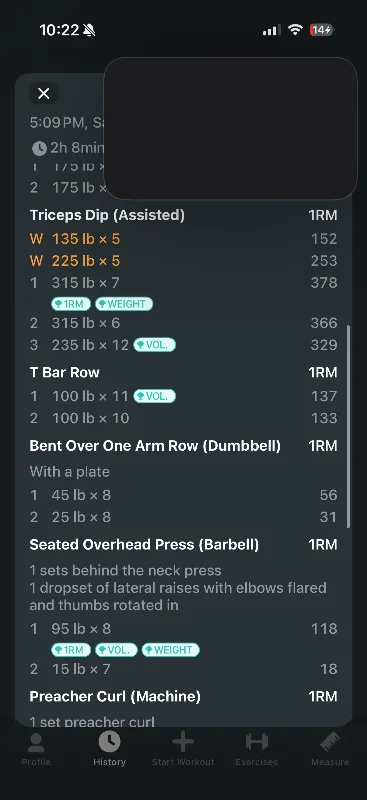The height and width of the screenshot is (800, 367).
Task: Tap the VOL. badge on T Bar Row
Action: tap(154, 396)
